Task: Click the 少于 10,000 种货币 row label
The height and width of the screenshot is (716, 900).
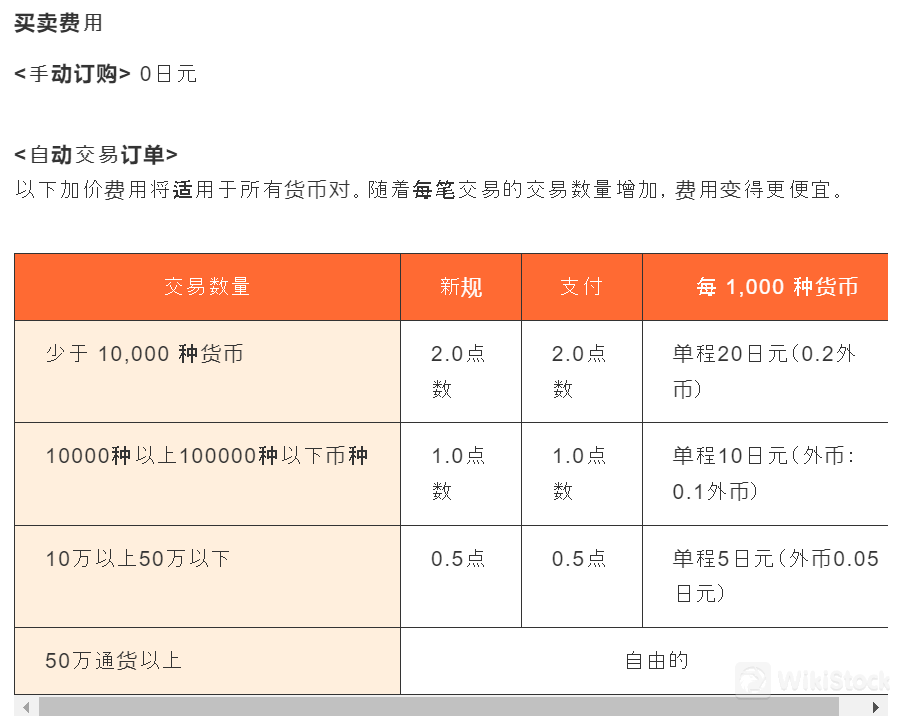Action: coord(145,354)
